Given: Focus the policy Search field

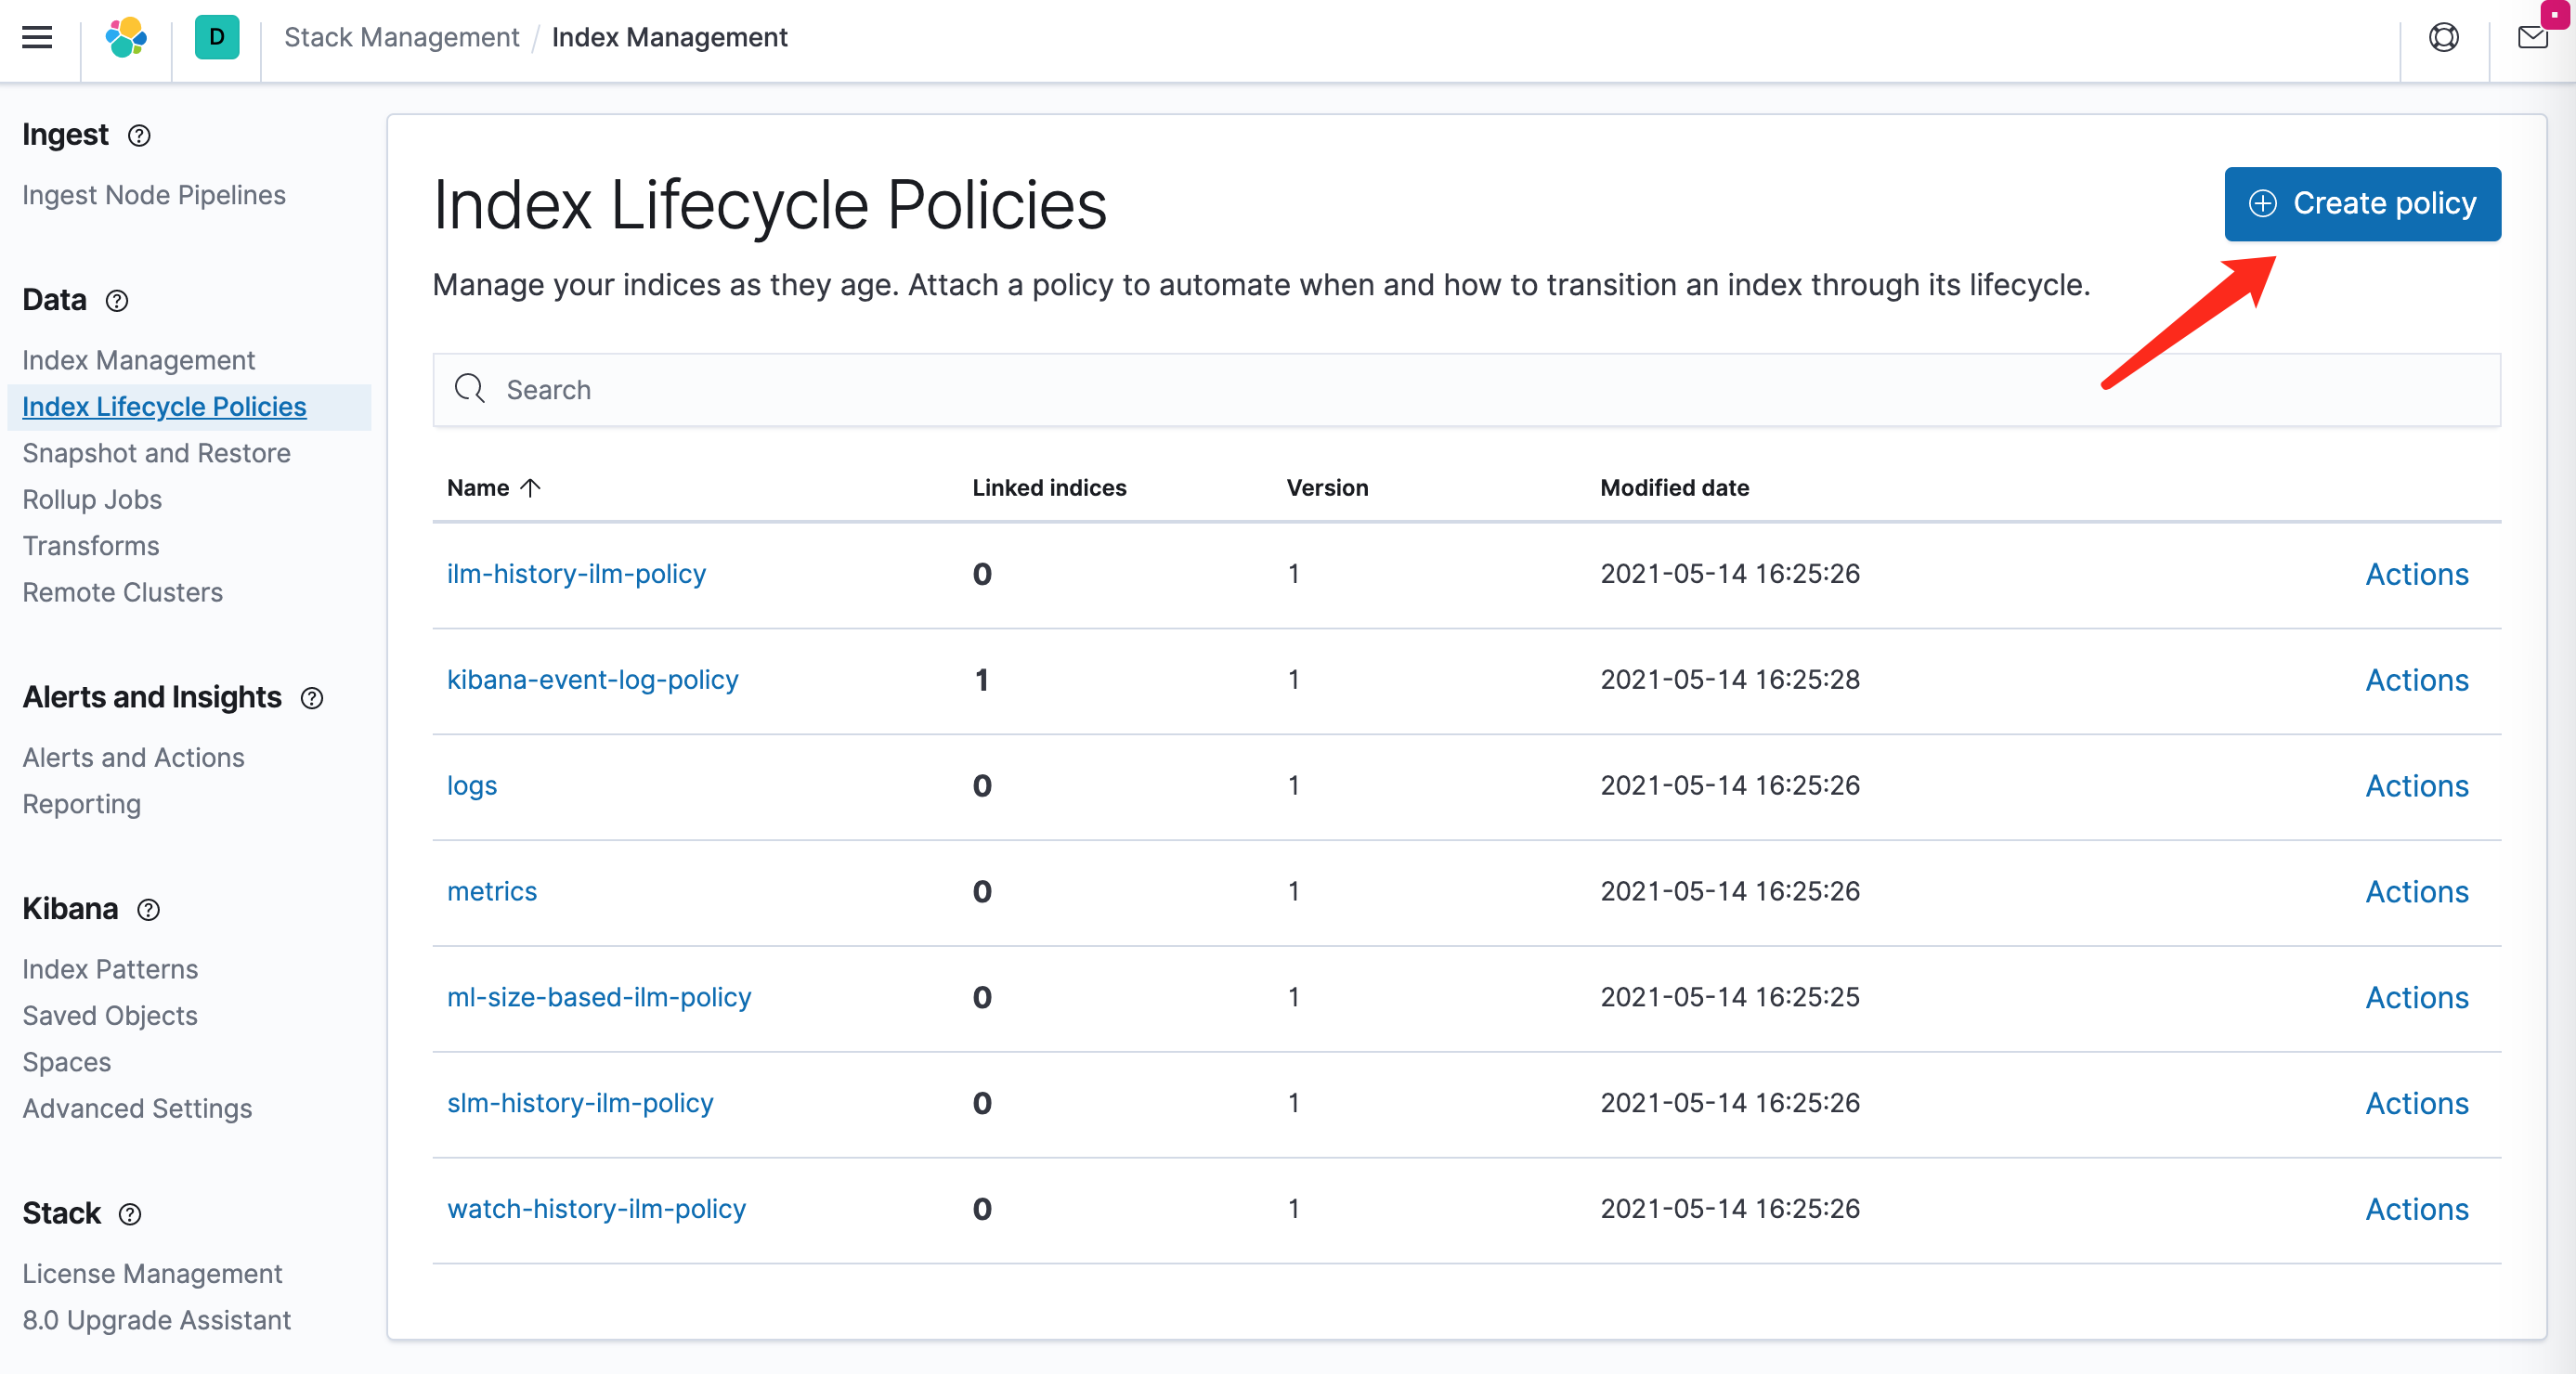Looking at the screenshot, I should coord(1466,390).
